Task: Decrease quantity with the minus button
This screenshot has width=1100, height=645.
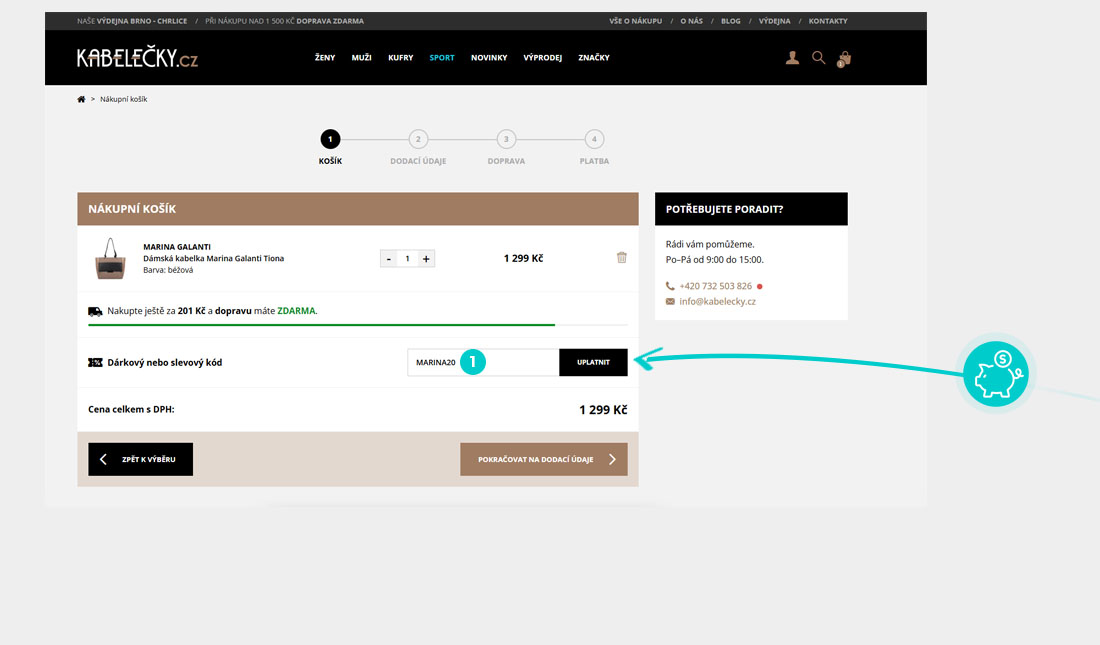Action: 389,259
